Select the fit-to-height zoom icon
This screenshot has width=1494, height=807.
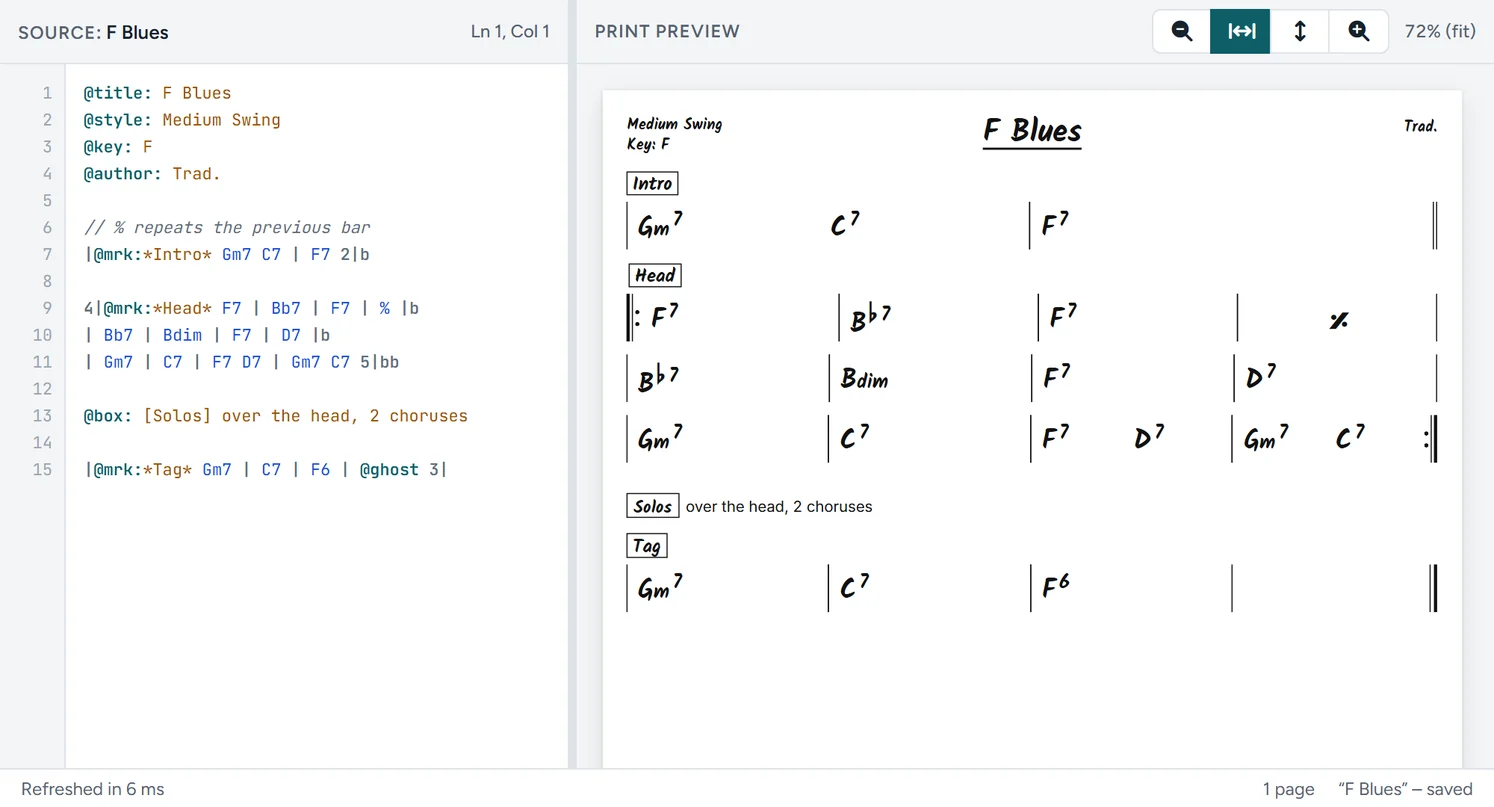(1300, 31)
